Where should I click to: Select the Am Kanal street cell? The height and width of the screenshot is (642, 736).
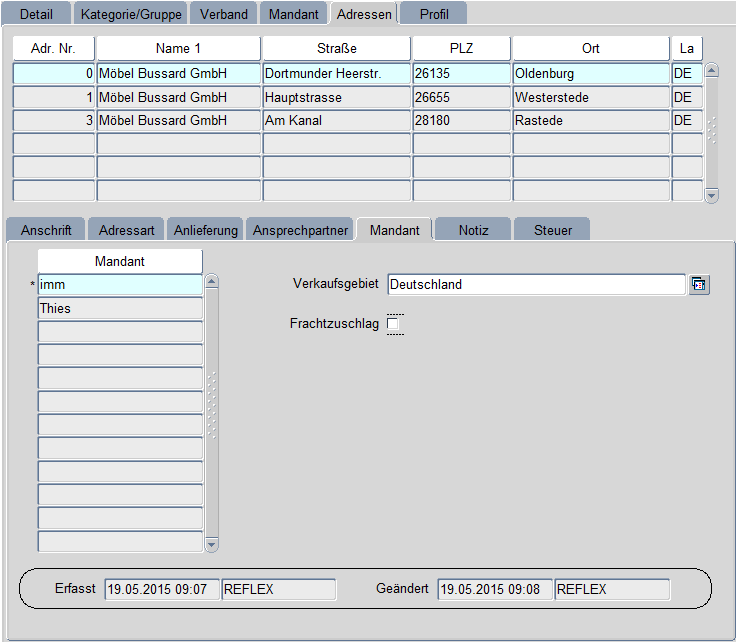click(336, 121)
